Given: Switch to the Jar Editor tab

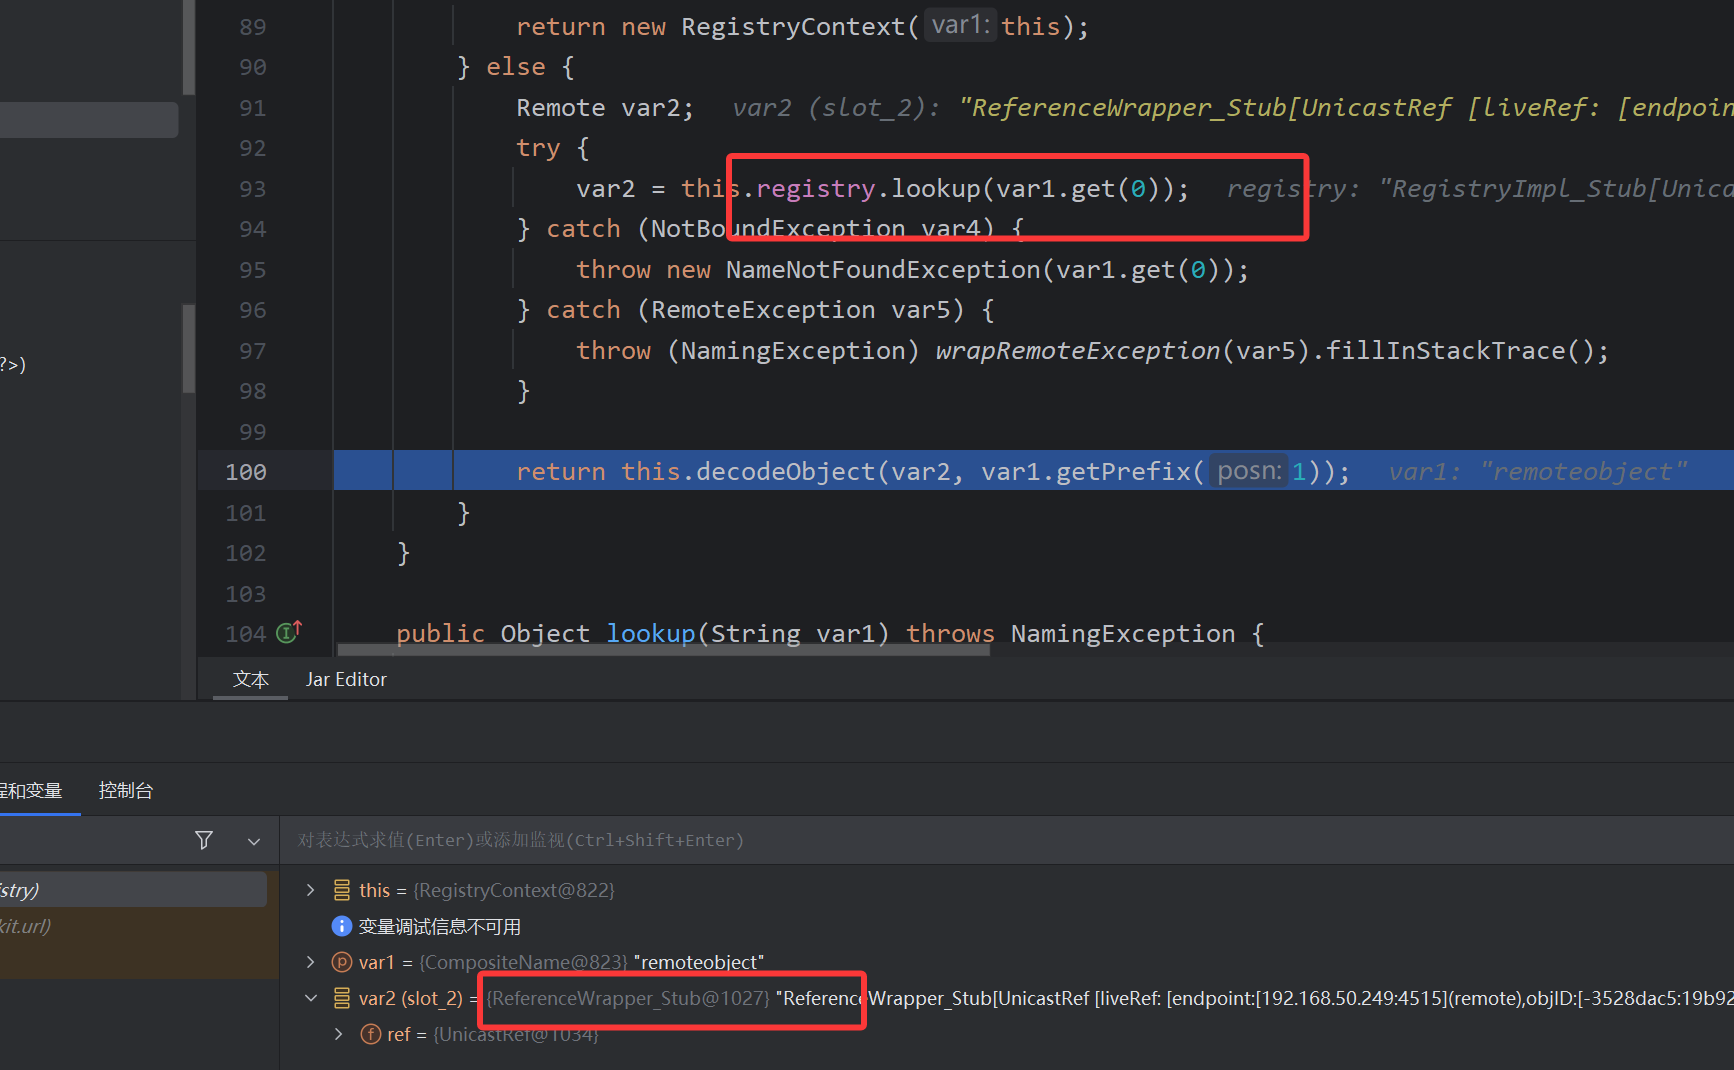Looking at the screenshot, I should (x=346, y=680).
